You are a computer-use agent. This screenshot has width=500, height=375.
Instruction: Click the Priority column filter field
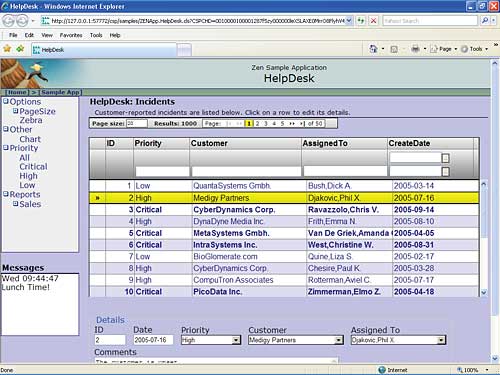tap(162, 172)
